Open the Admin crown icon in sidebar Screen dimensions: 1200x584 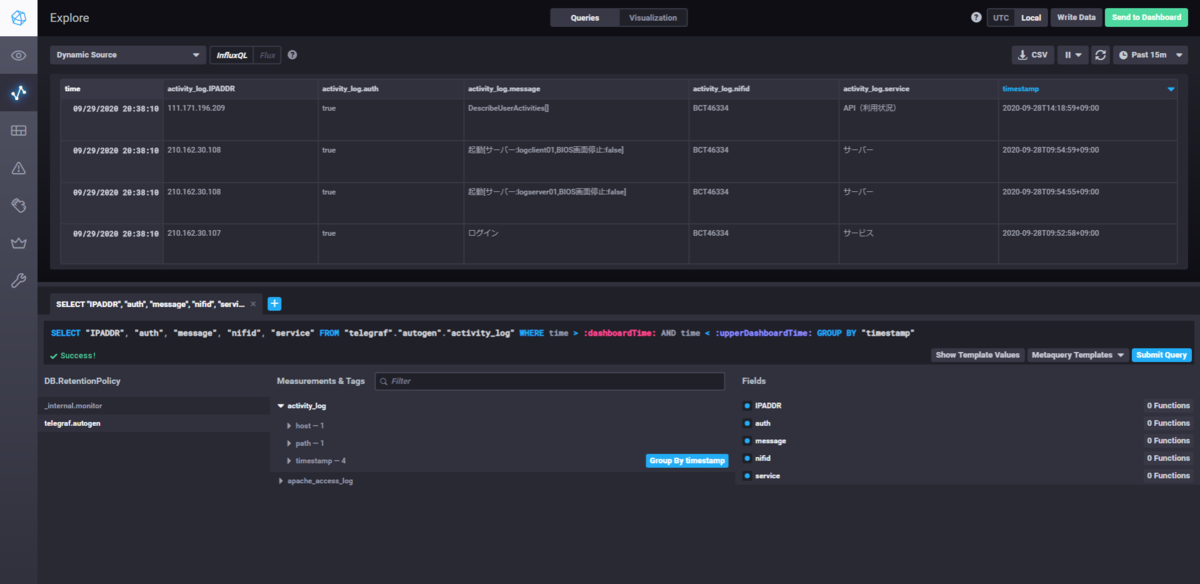click(18, 243)
